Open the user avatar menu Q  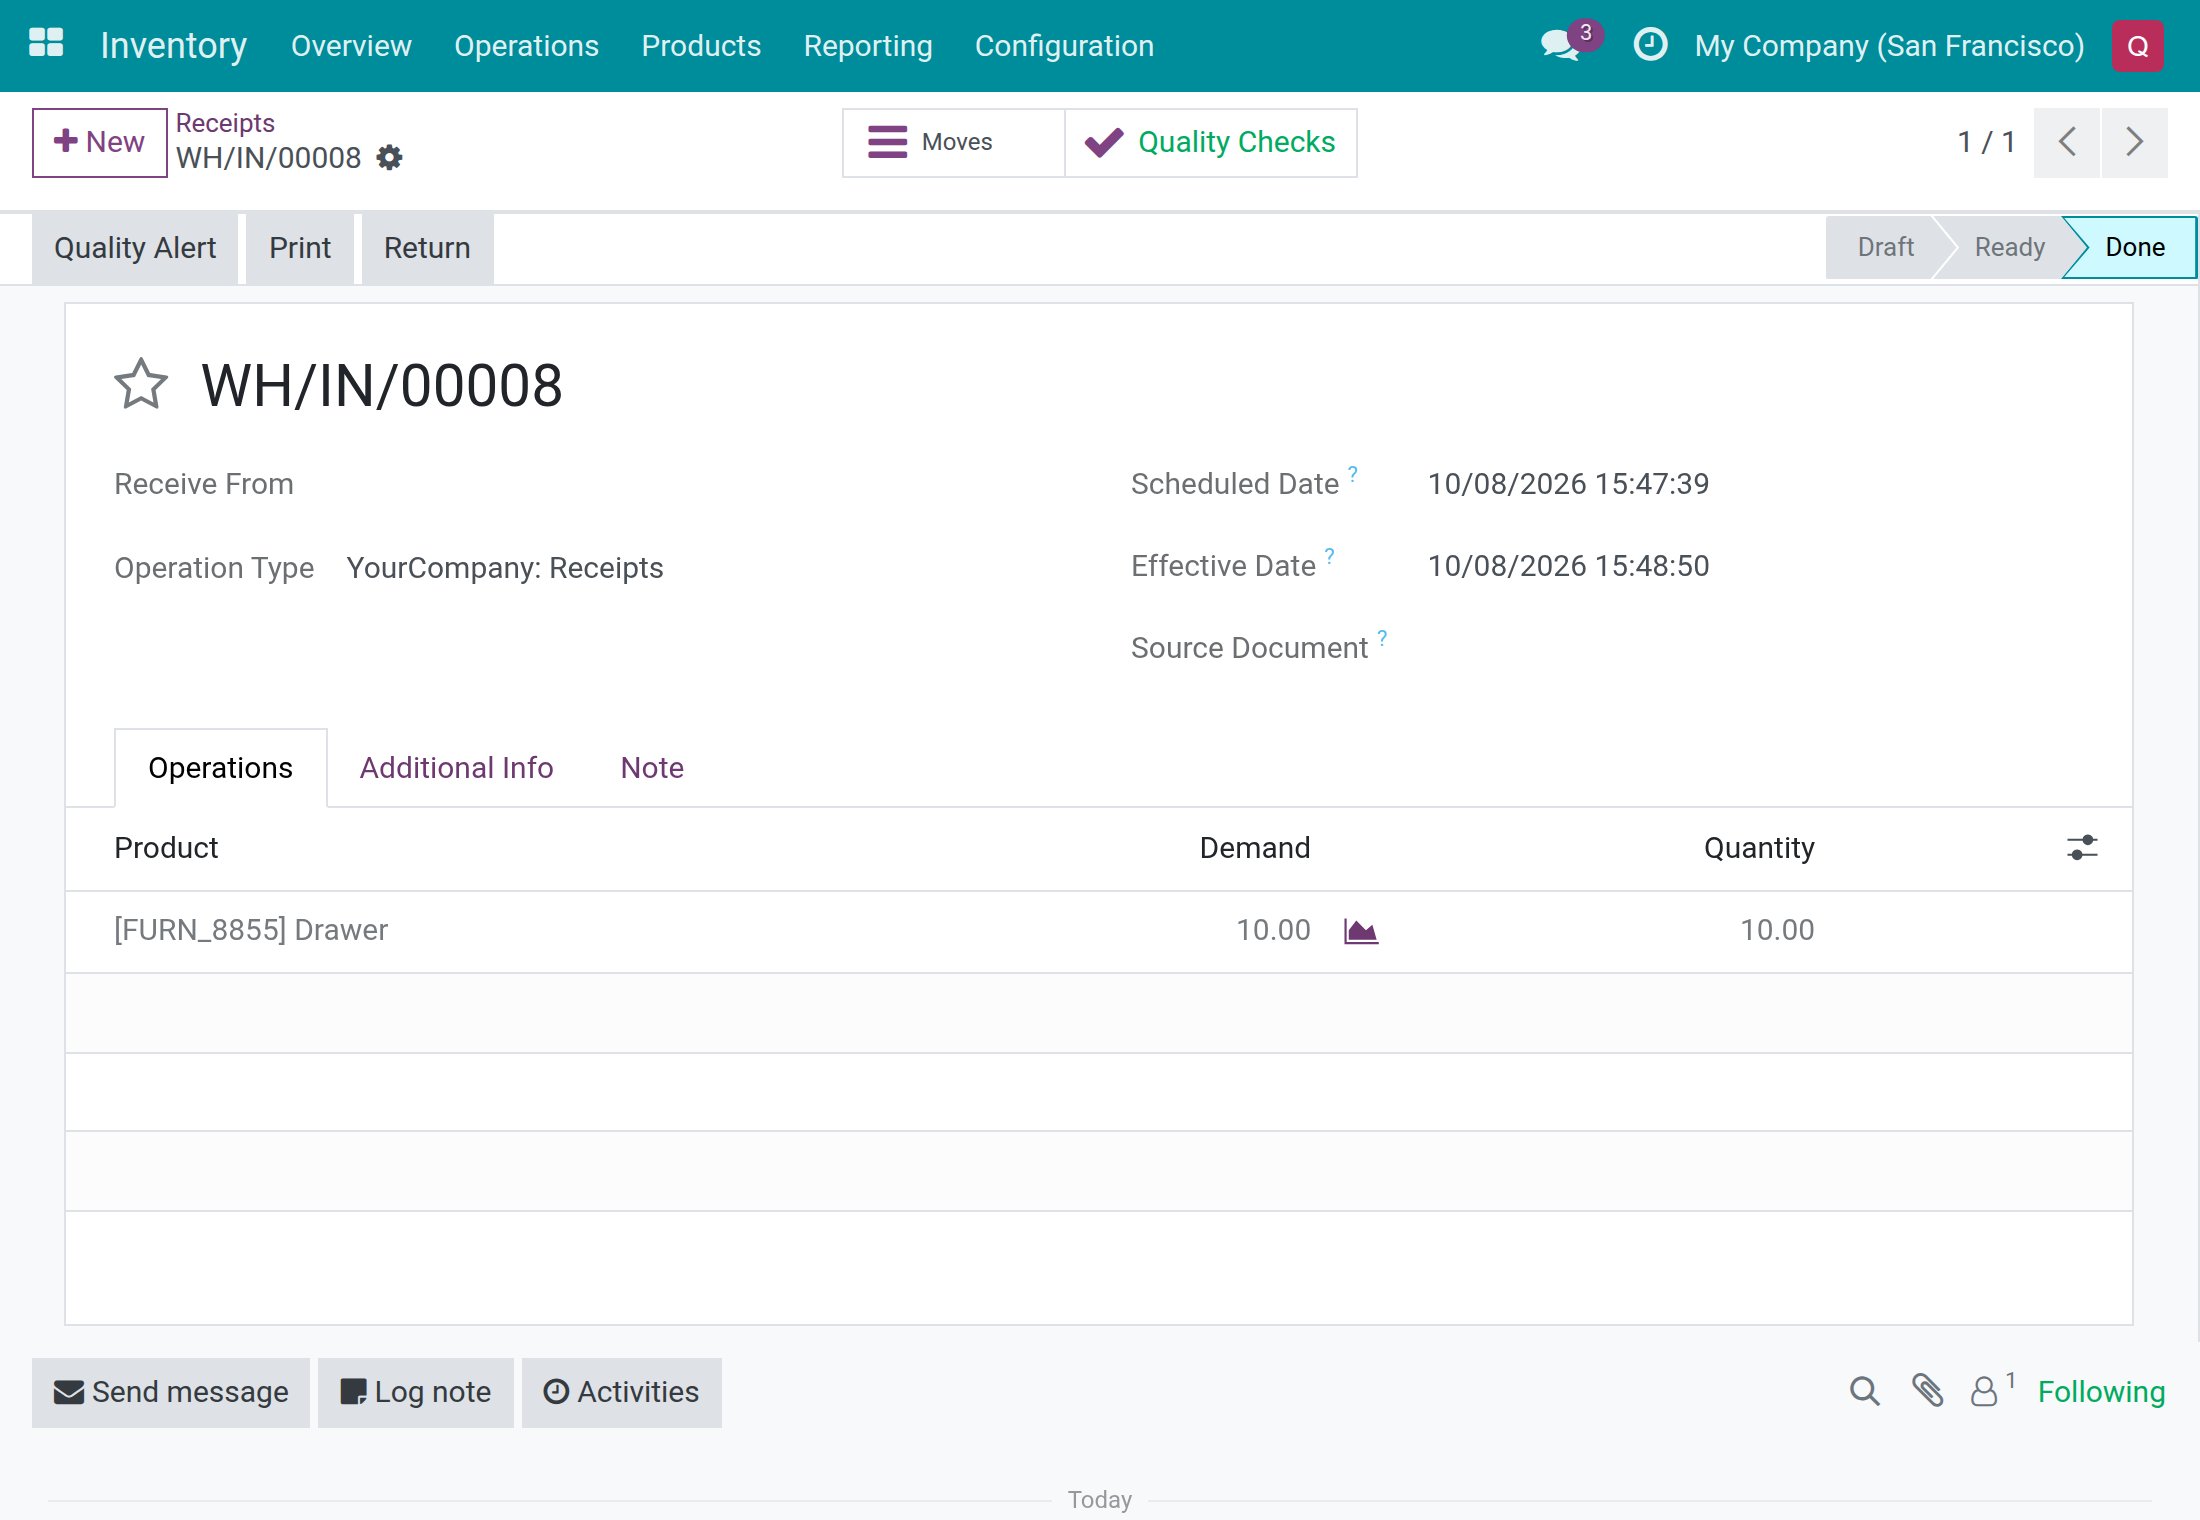tap(2138, 46)
